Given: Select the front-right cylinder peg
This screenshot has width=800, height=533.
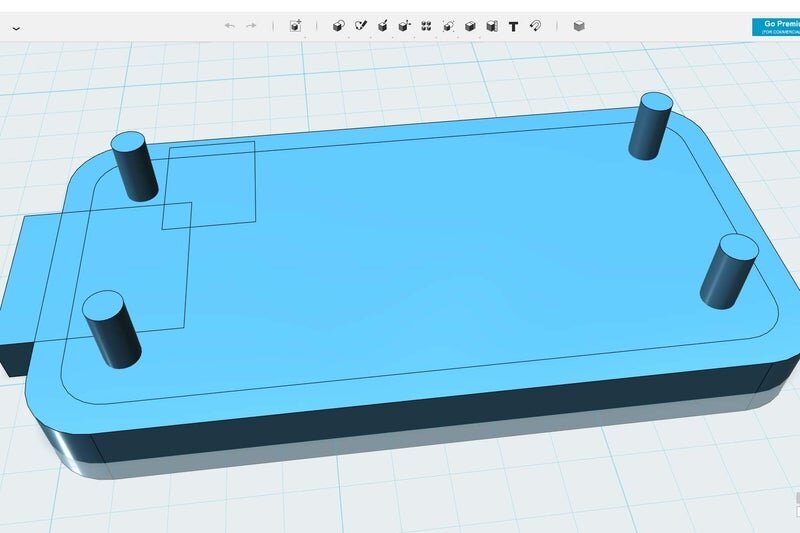Looking at the screenshot, I should click(x=729, y=271).
